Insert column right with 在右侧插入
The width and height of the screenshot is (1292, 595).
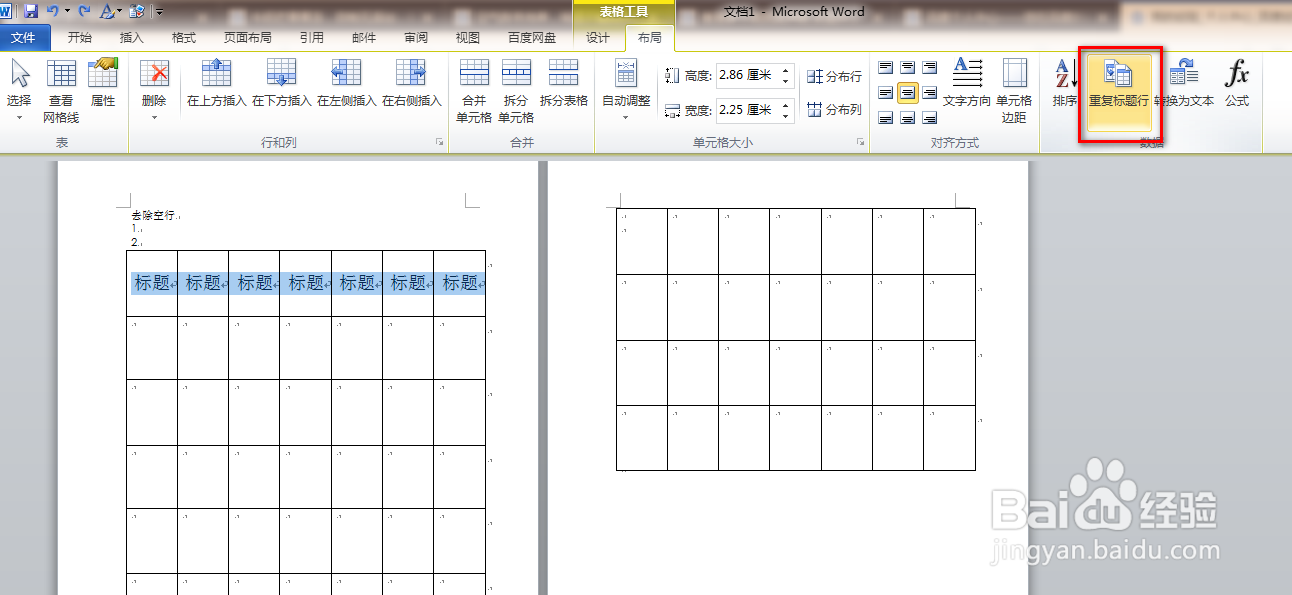tap(412, 83)
